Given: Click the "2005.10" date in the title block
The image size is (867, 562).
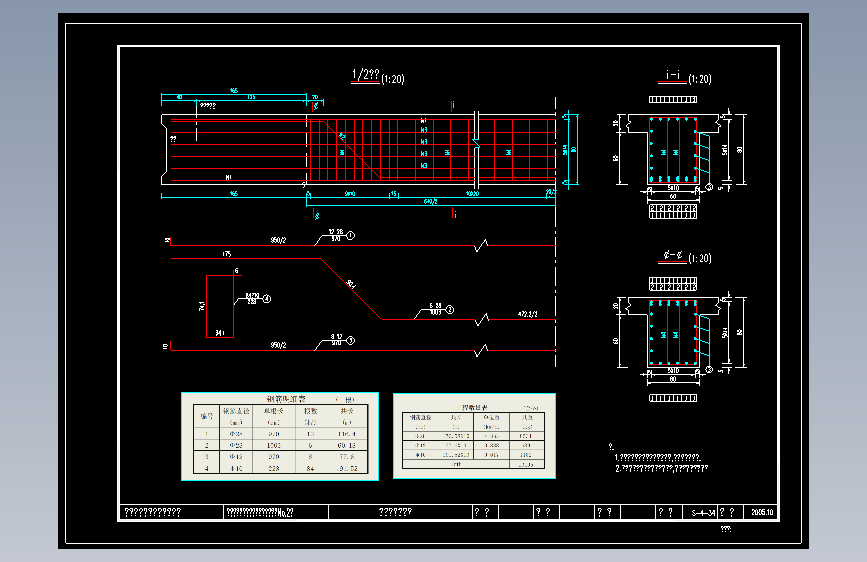Looking at the screenshot, I should pyautogui.click(x=762, y=512).
